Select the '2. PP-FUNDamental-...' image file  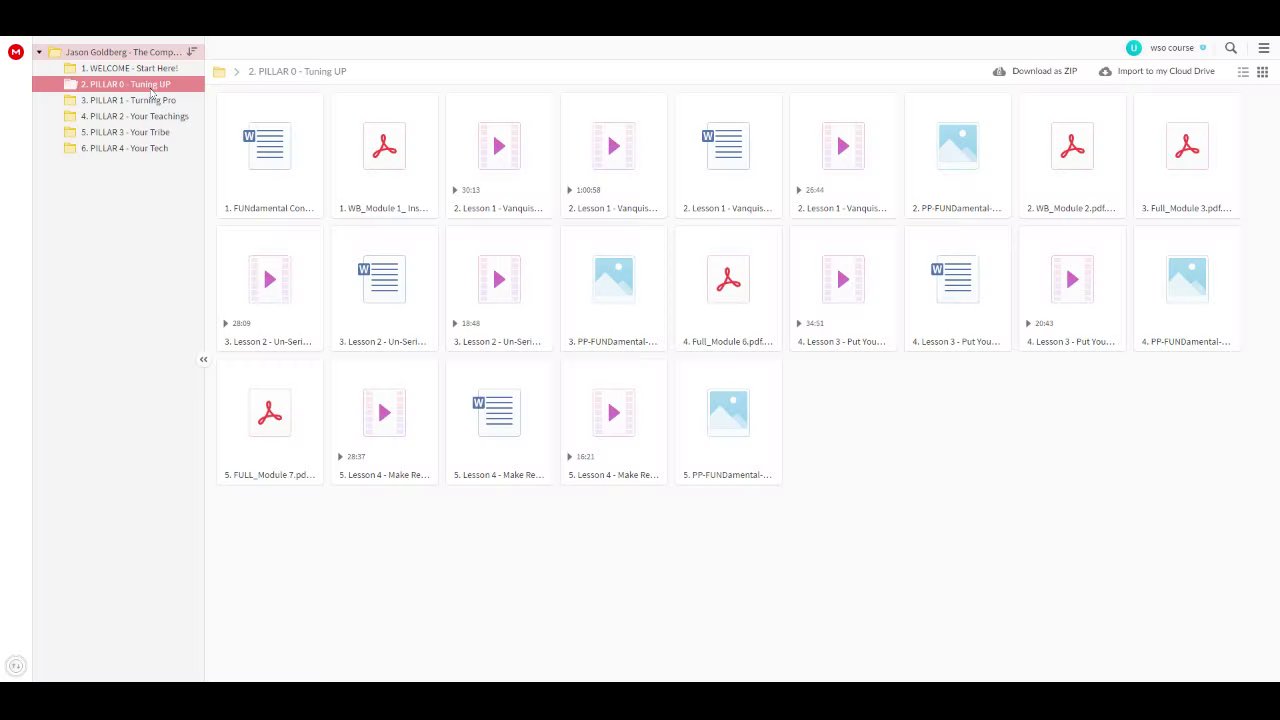[x=957, y=158]
